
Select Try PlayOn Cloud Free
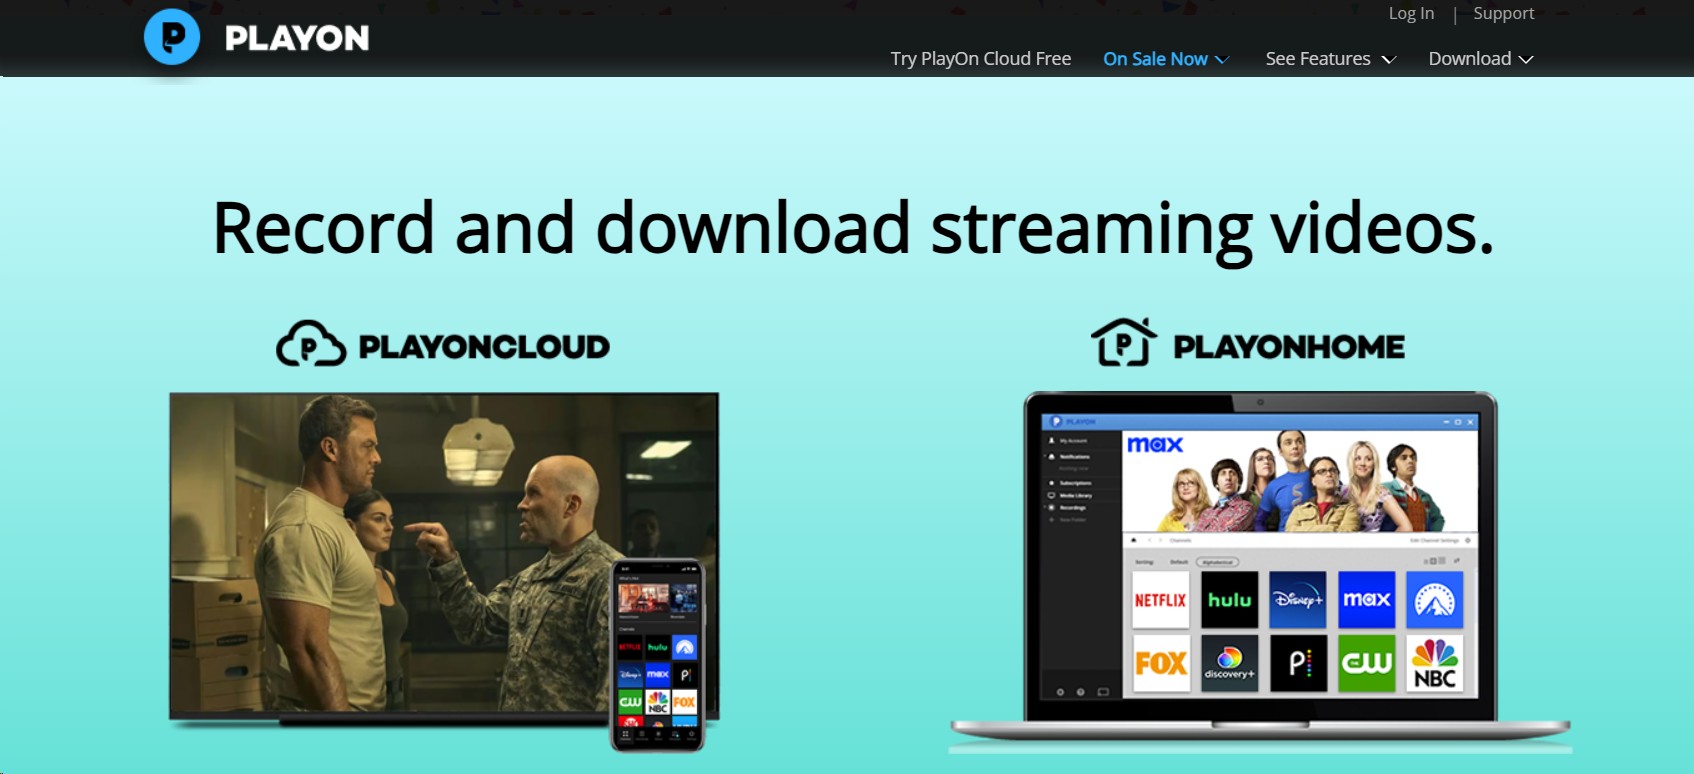click(981, 59)
